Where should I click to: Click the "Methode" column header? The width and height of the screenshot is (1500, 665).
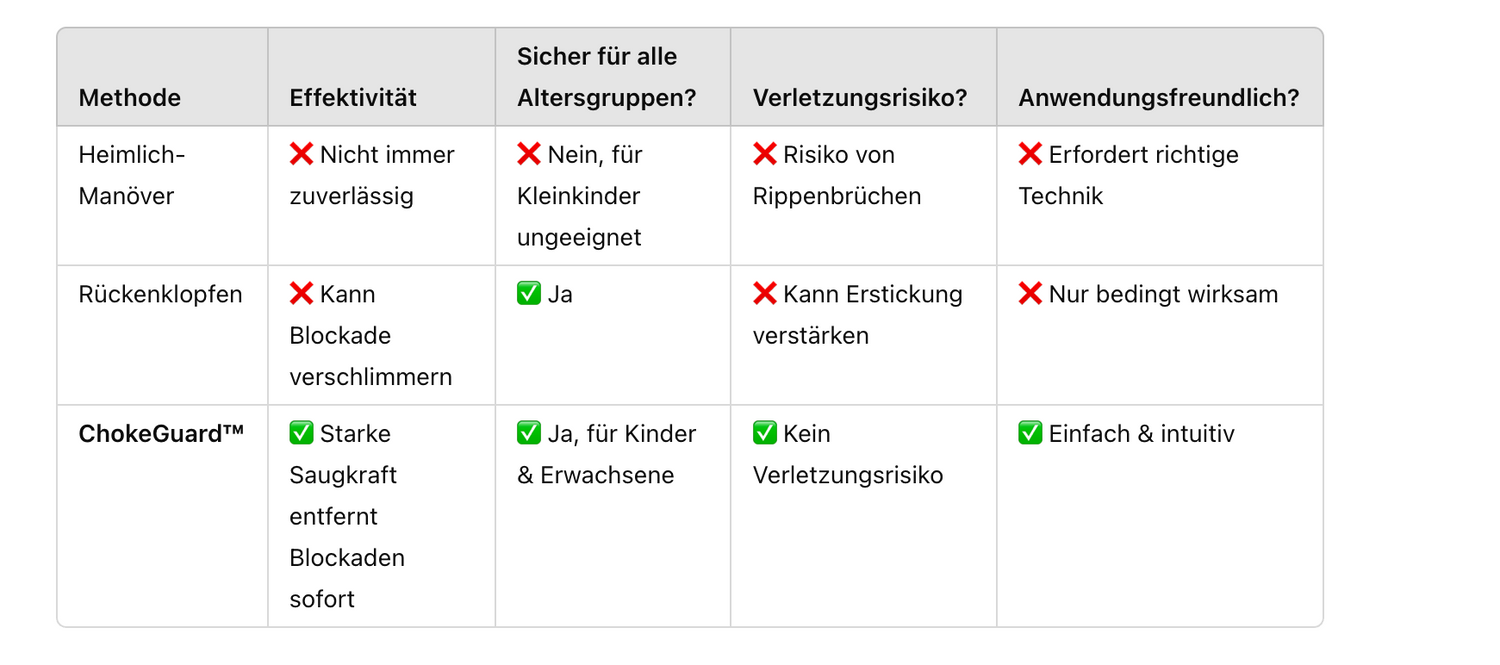[x=130, y=98]
